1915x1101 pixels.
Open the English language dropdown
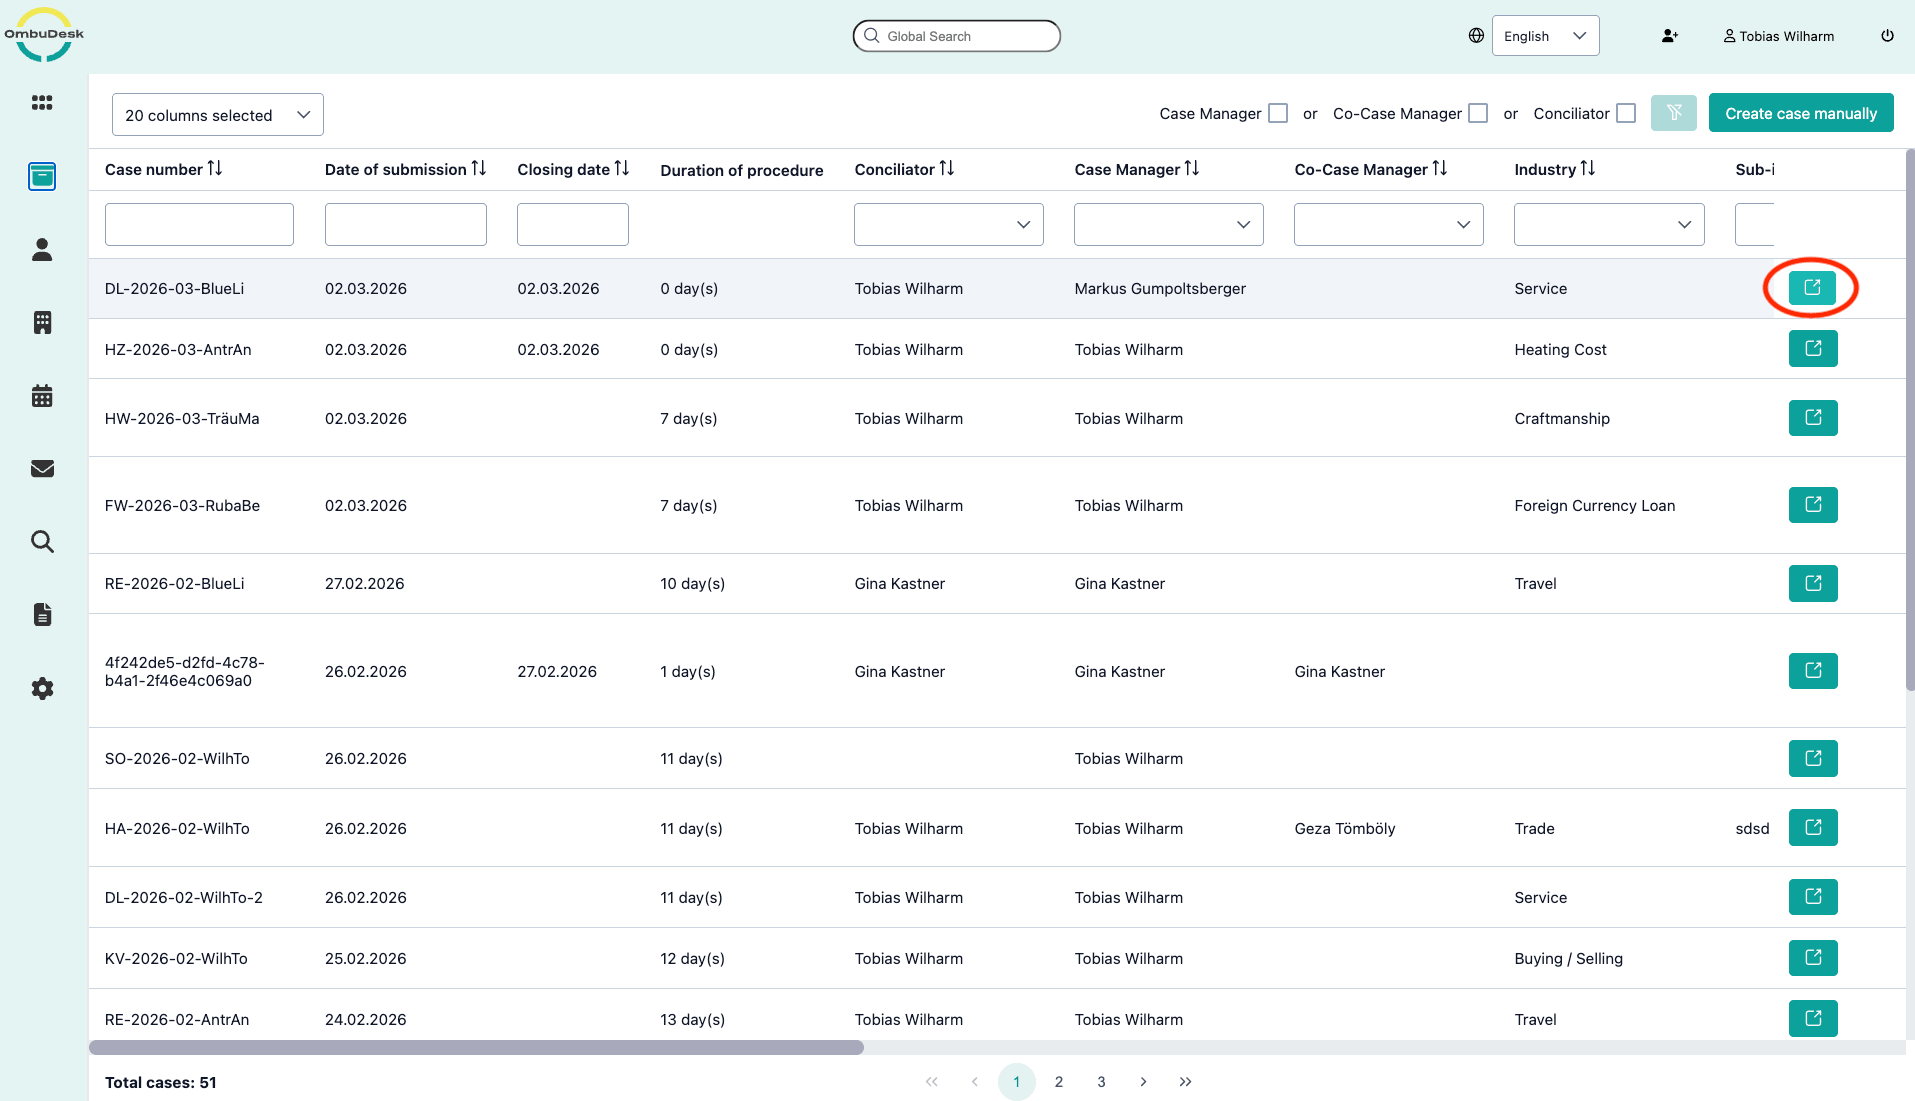[1544, 36]
